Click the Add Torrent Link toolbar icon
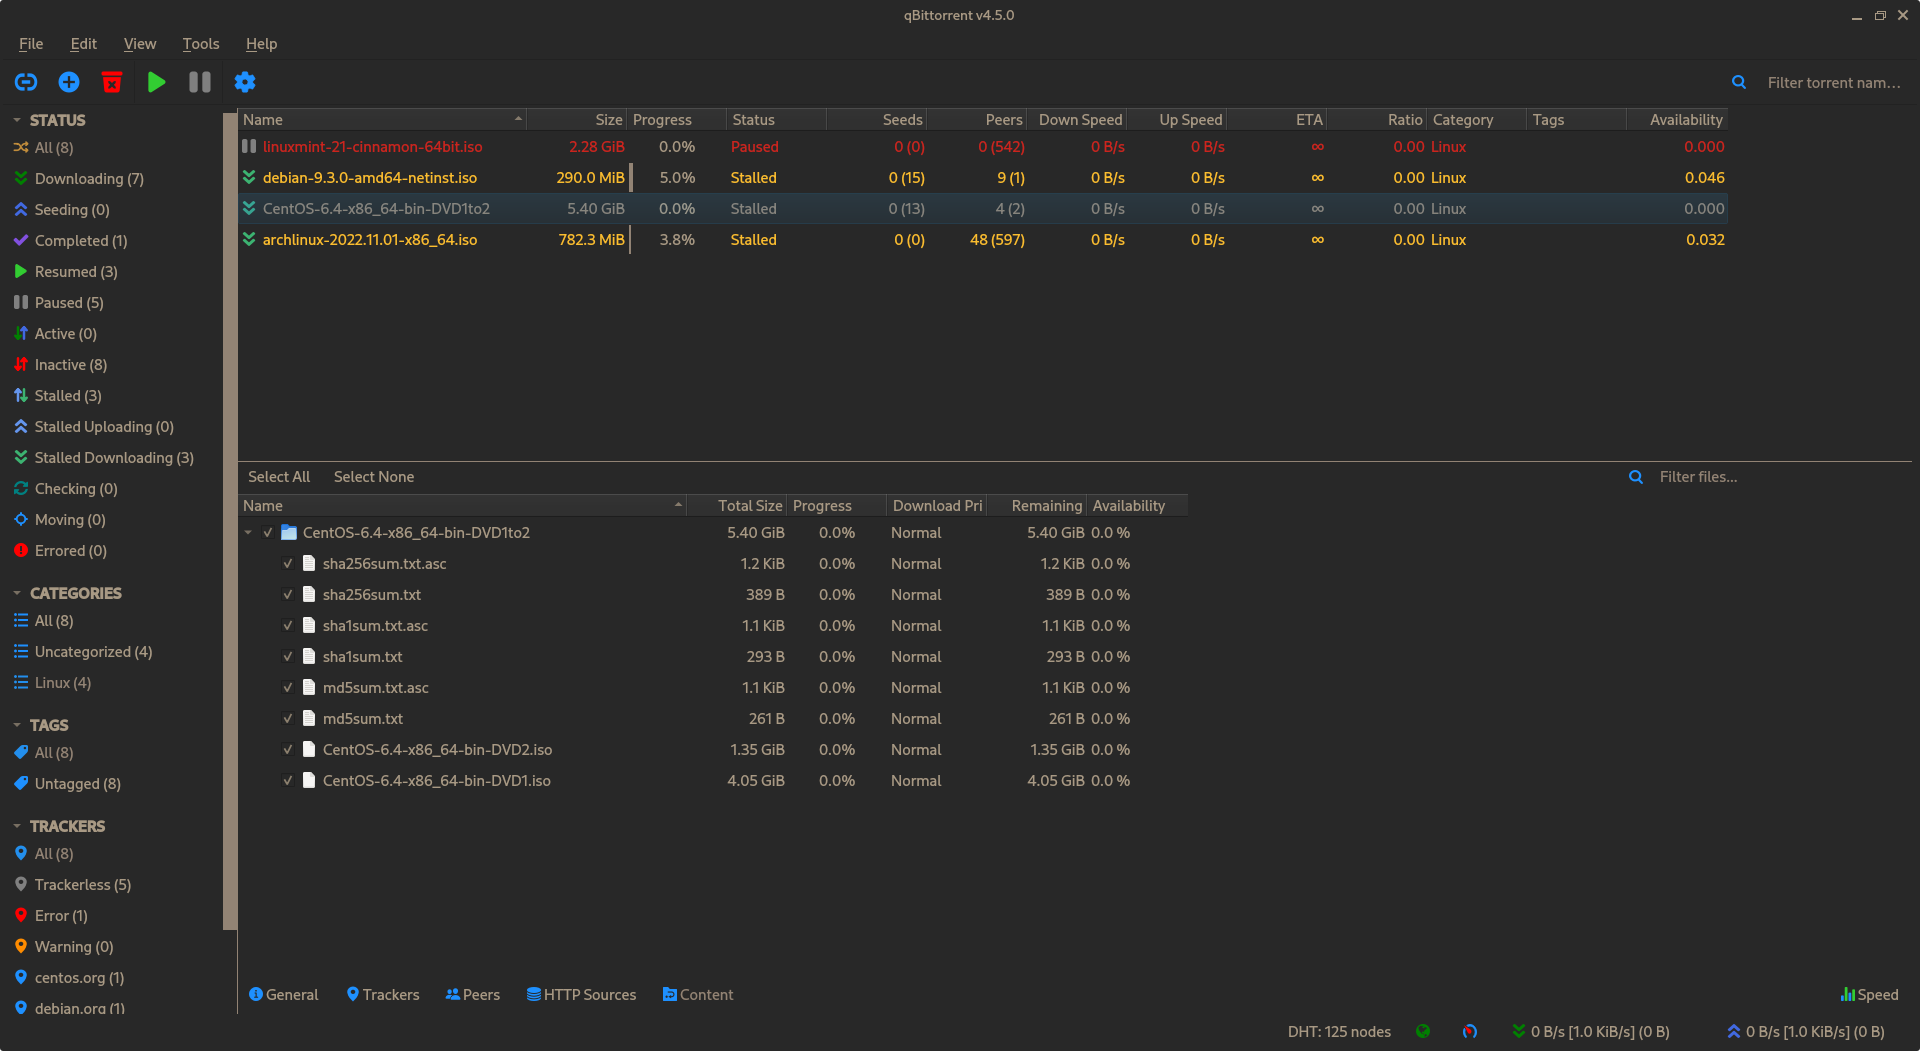1920x1051 pixels. 26,82
